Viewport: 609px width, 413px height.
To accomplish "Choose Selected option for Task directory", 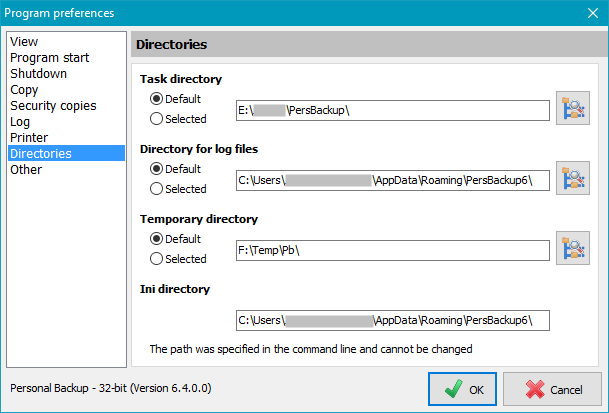I will 178,118.
